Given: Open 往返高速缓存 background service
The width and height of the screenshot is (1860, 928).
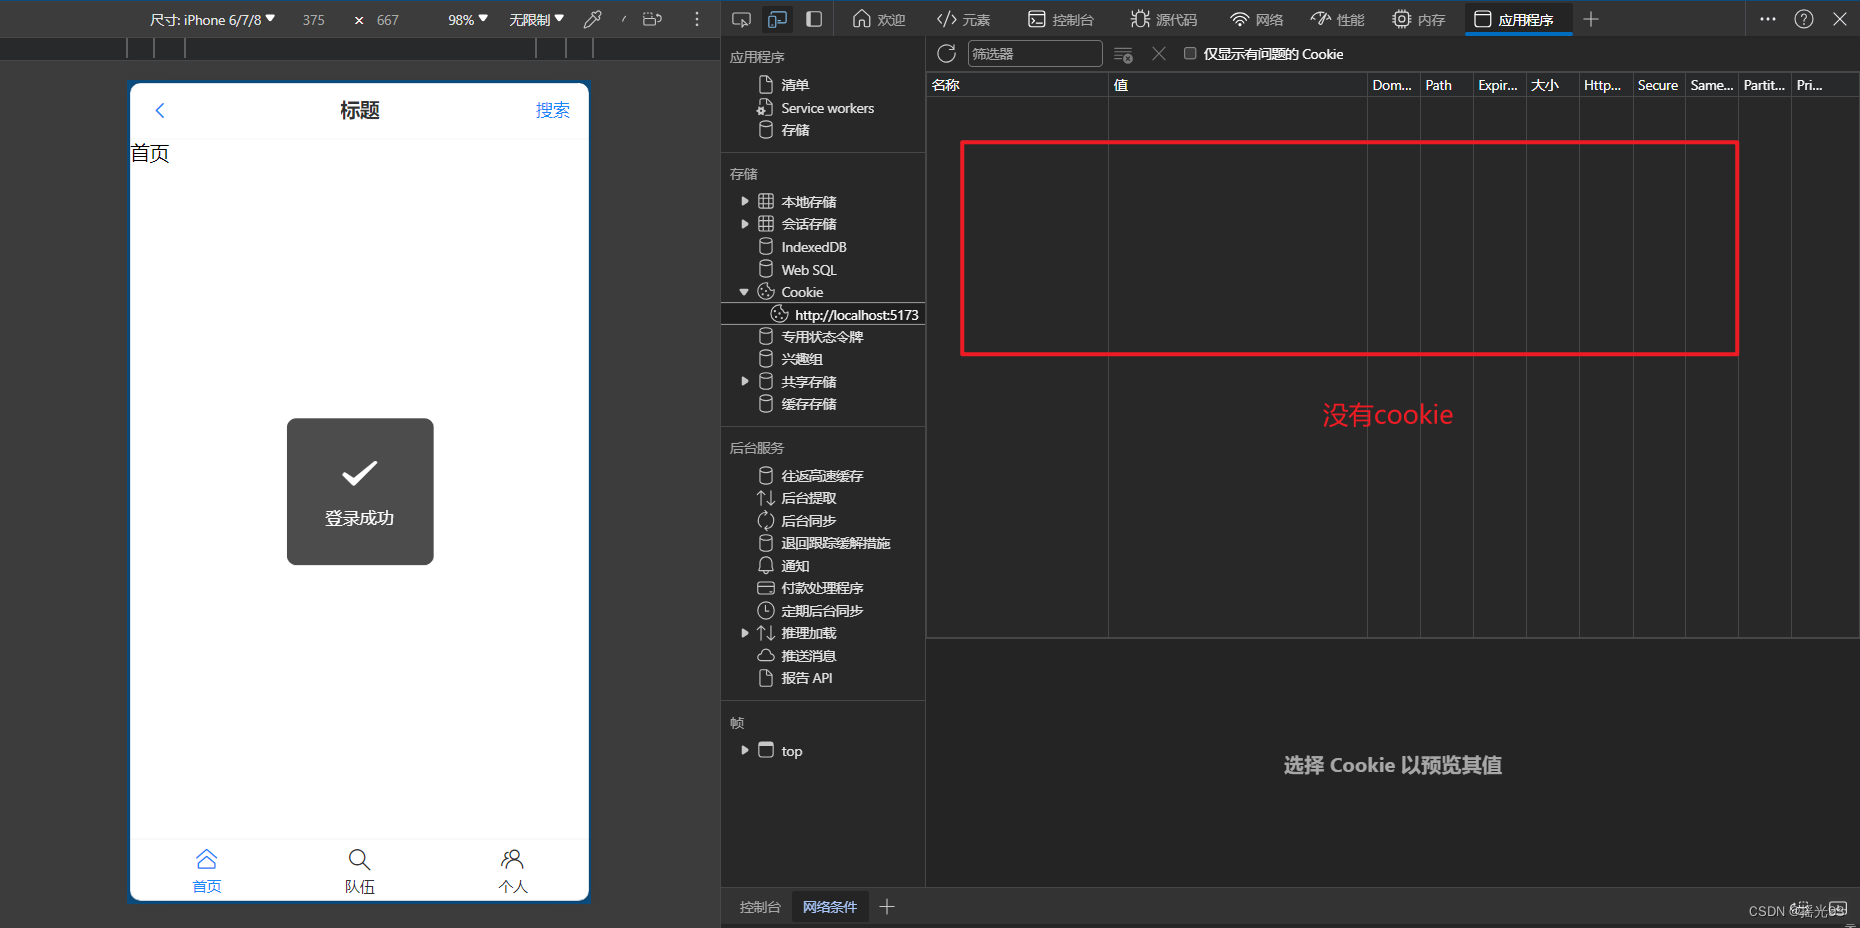Looking at the screenshot, I should 822,476.
